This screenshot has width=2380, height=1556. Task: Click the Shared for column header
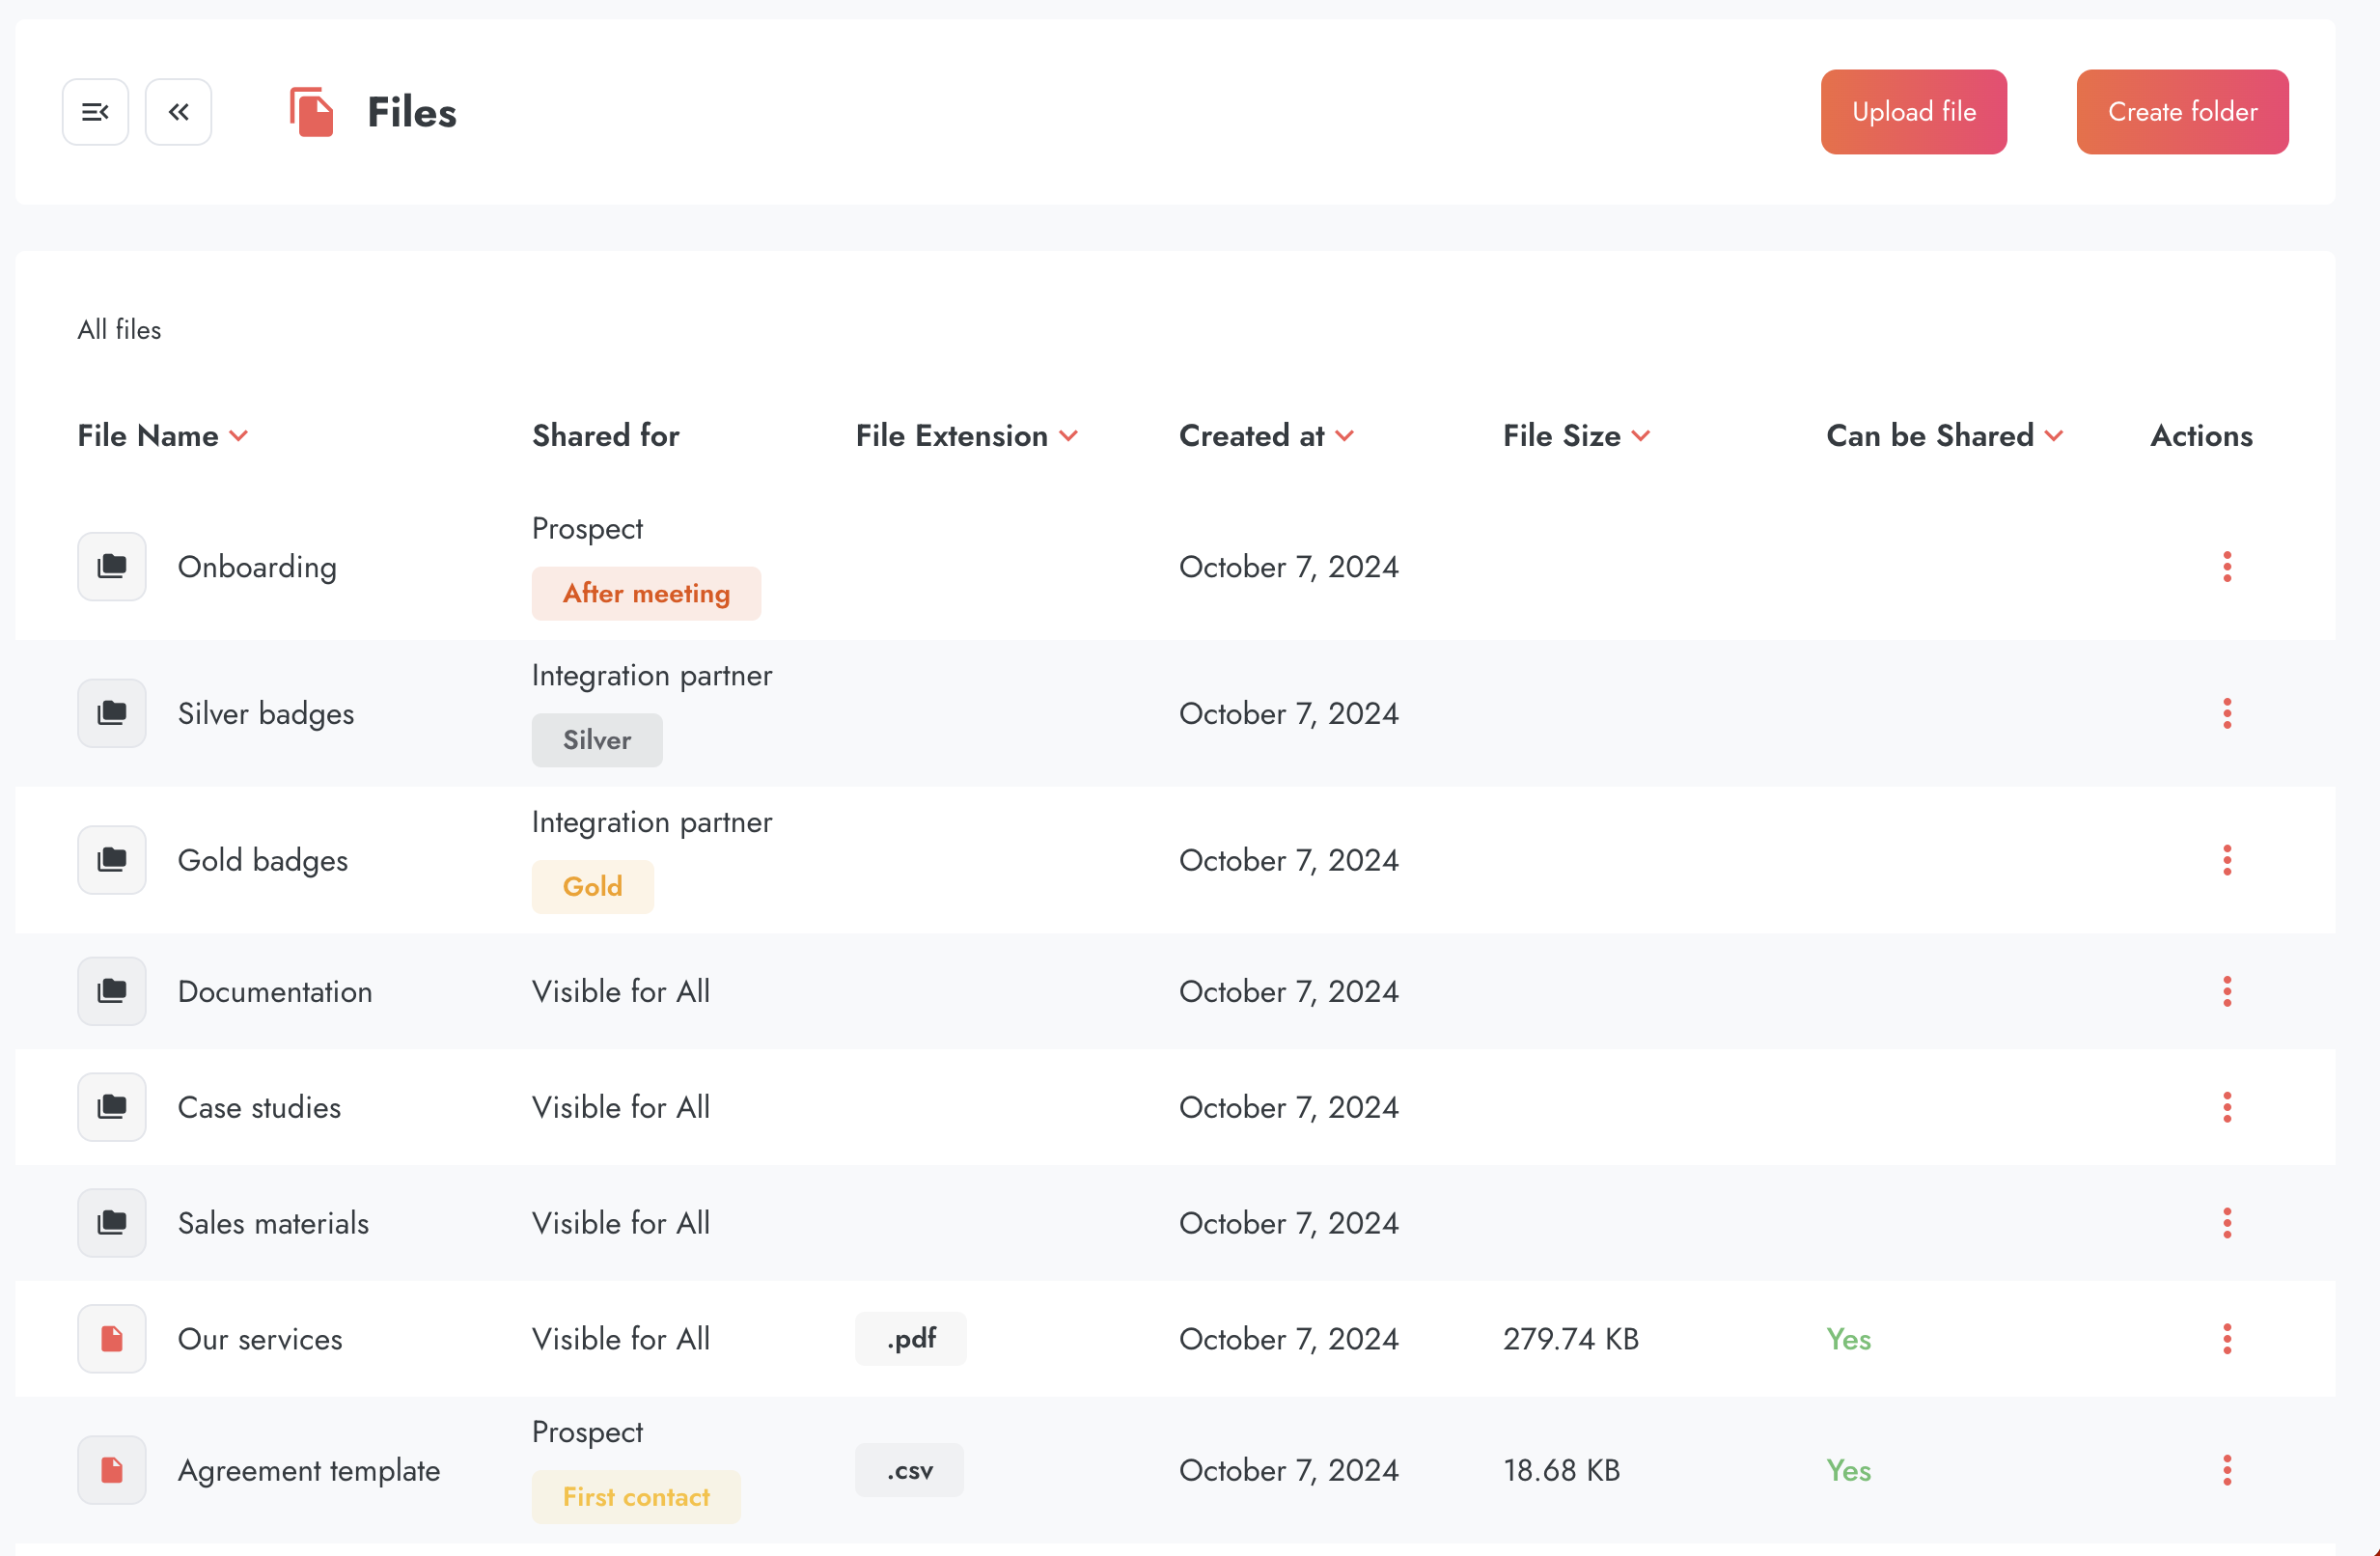click(605, 436)
